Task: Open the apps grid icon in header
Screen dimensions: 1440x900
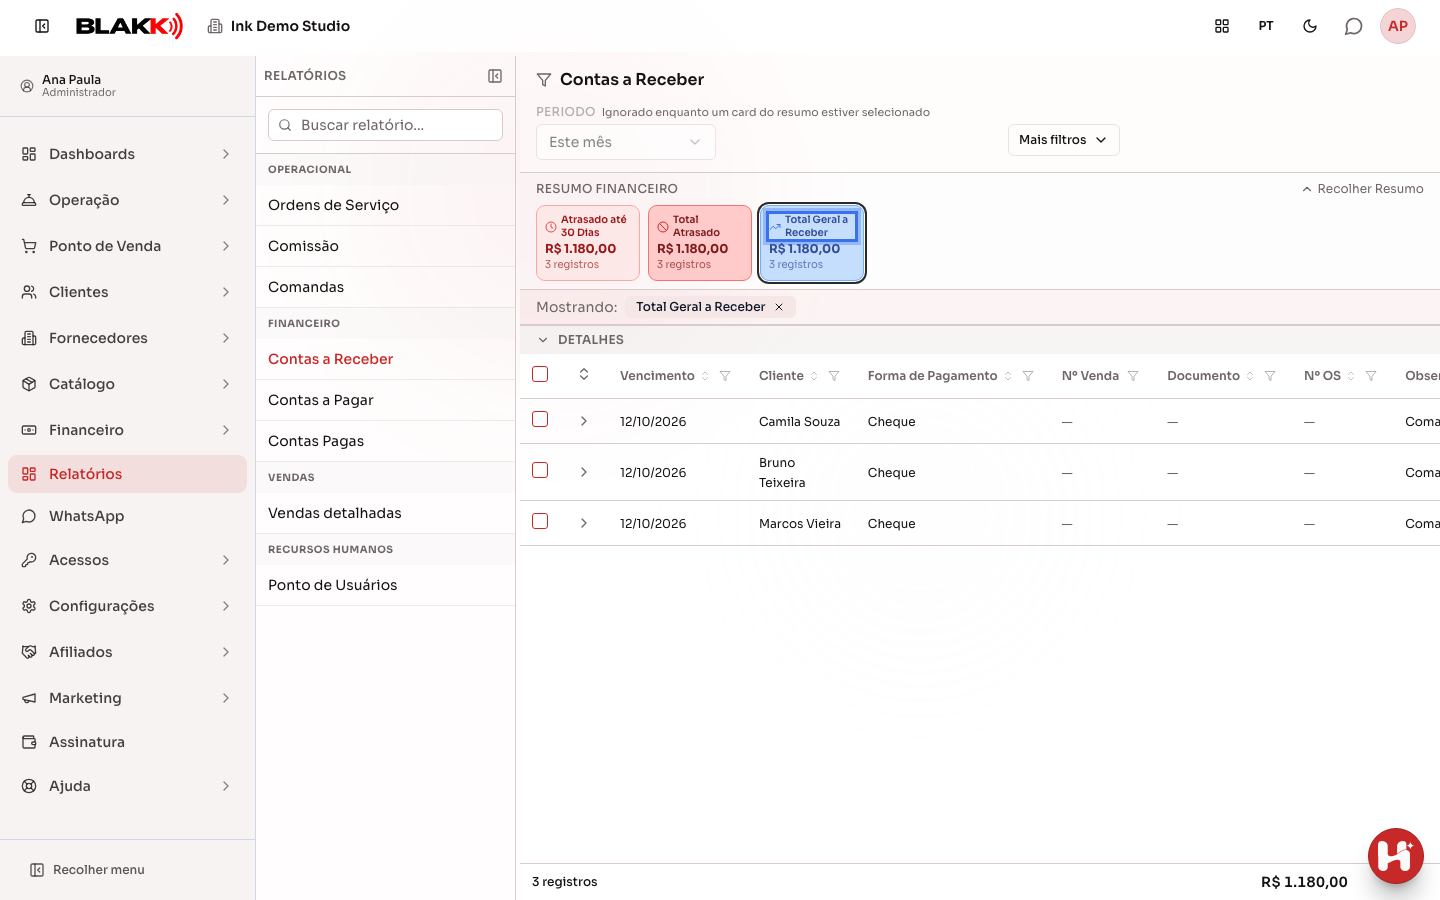Action: [x=1222, y=26]
